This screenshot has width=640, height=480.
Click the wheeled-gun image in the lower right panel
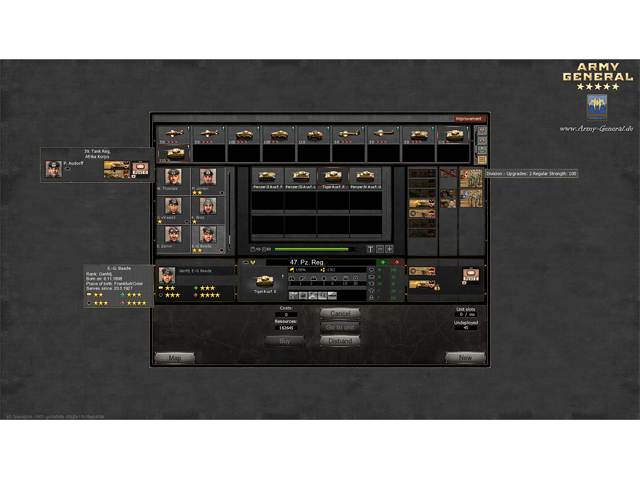point(422,271)
